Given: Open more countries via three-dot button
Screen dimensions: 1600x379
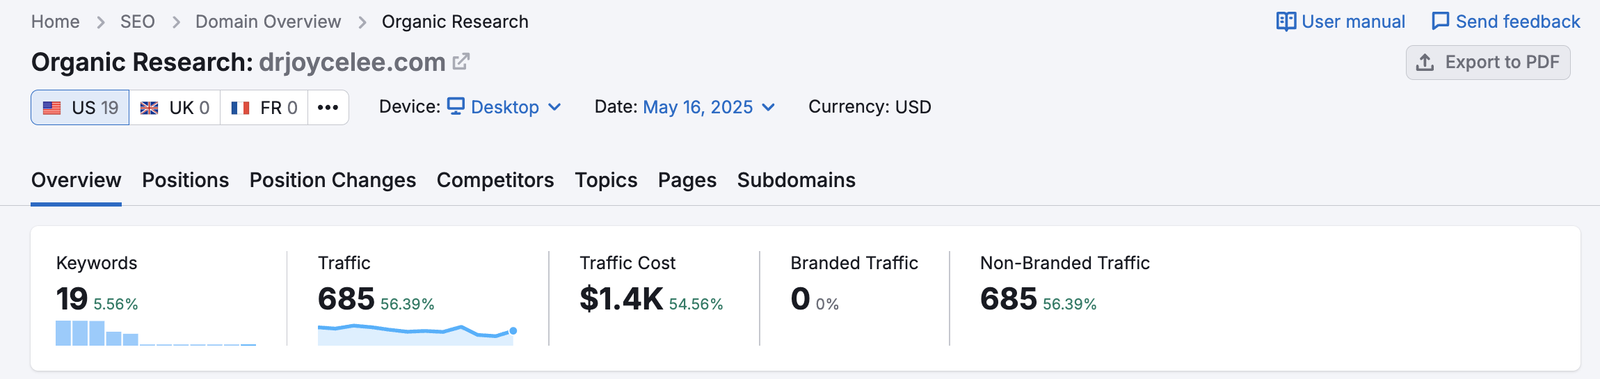Looking at the screenshot, I should [x=328, y=107].
